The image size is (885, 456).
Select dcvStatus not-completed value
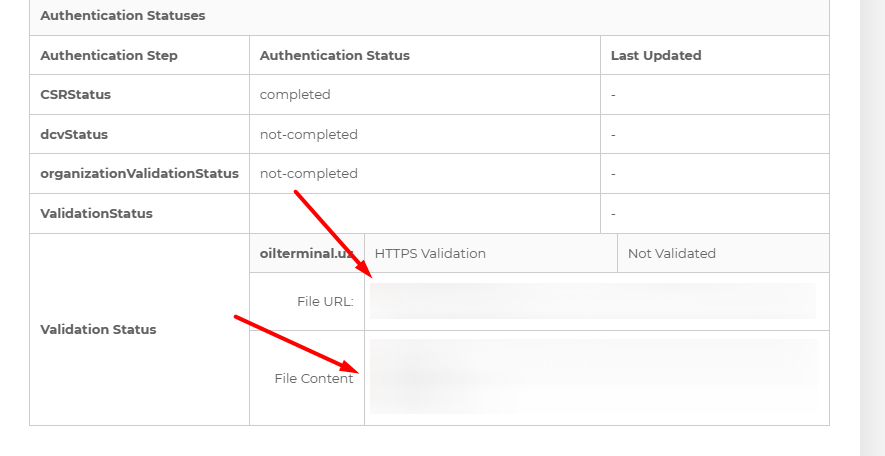point(309,134)
